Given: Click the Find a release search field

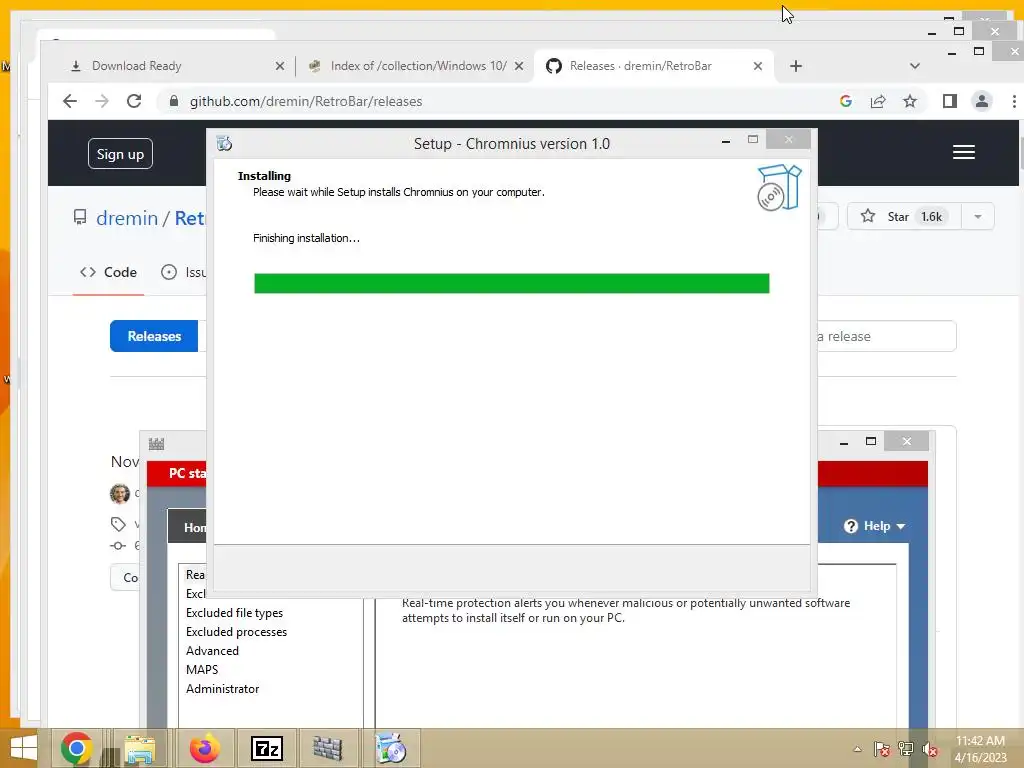Looking at the screenshot, I should [x=886, y=336].
